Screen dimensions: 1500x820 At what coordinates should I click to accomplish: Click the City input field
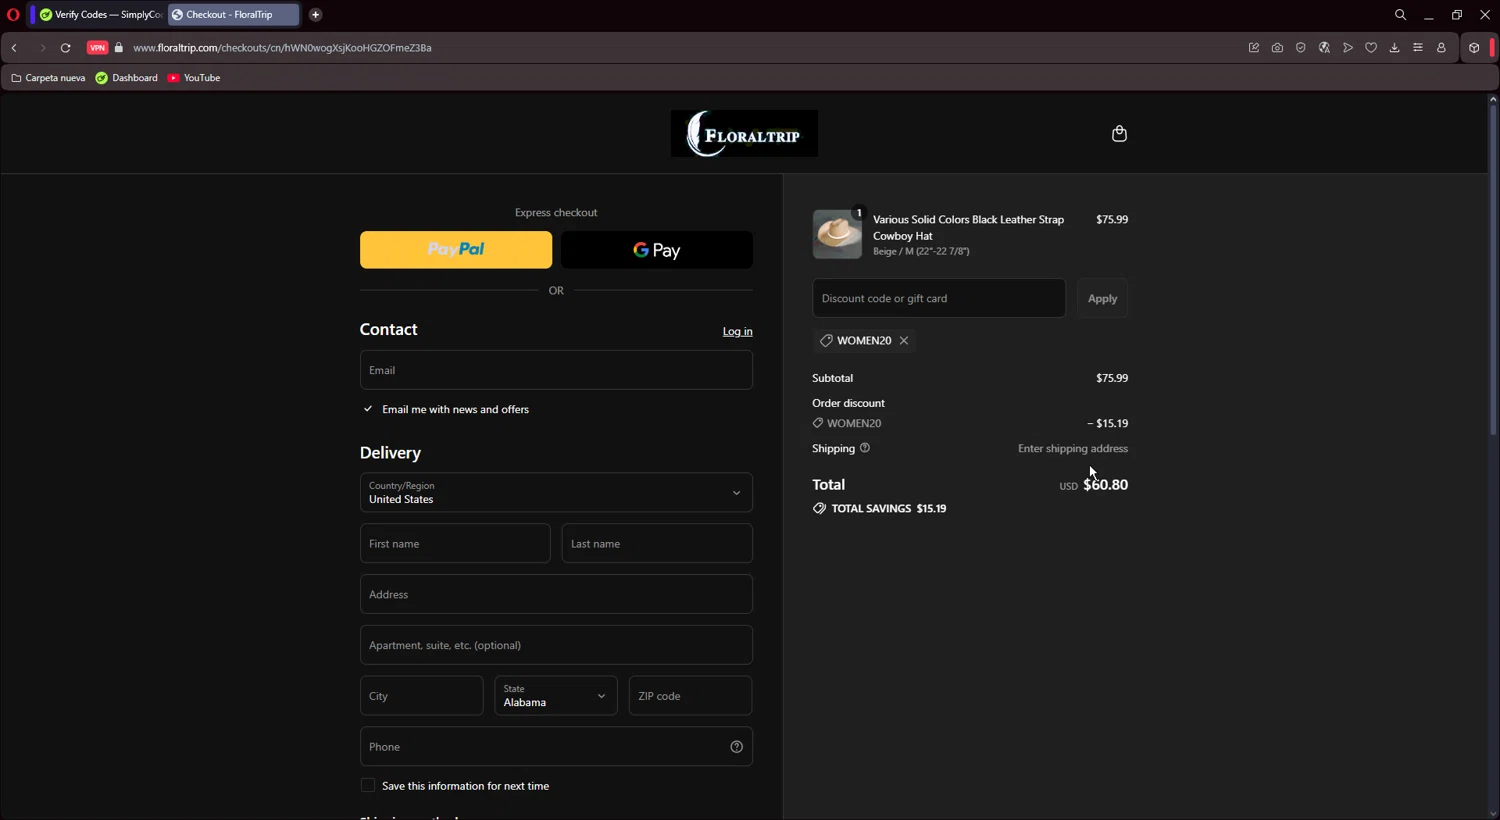(422, 696)
